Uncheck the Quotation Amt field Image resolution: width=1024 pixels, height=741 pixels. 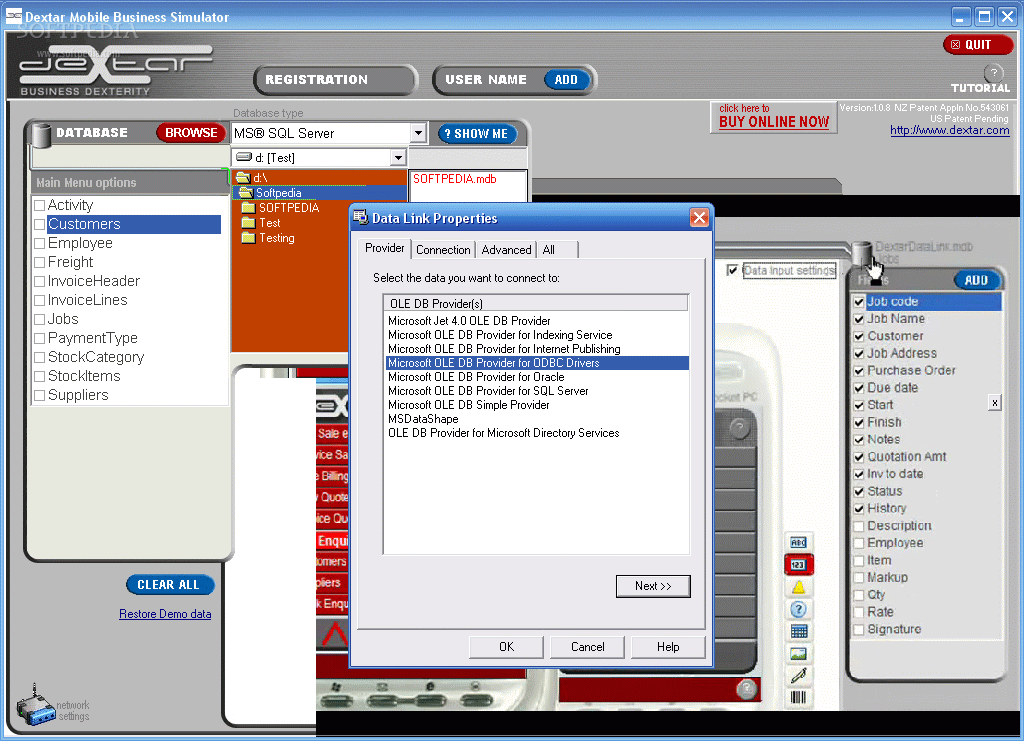859,457
